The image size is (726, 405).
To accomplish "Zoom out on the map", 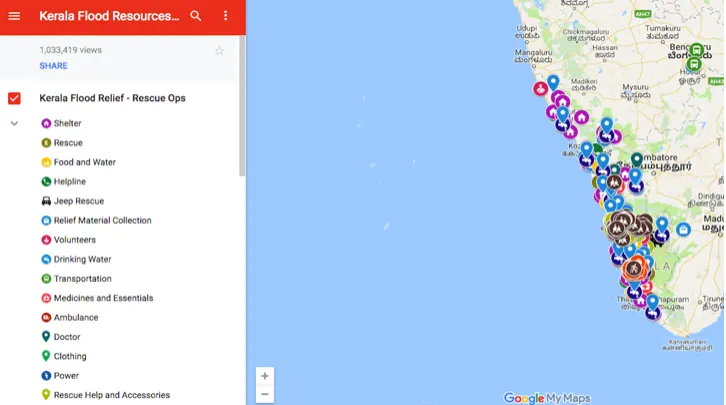I will pyautogui.click(x=264, y=394).
